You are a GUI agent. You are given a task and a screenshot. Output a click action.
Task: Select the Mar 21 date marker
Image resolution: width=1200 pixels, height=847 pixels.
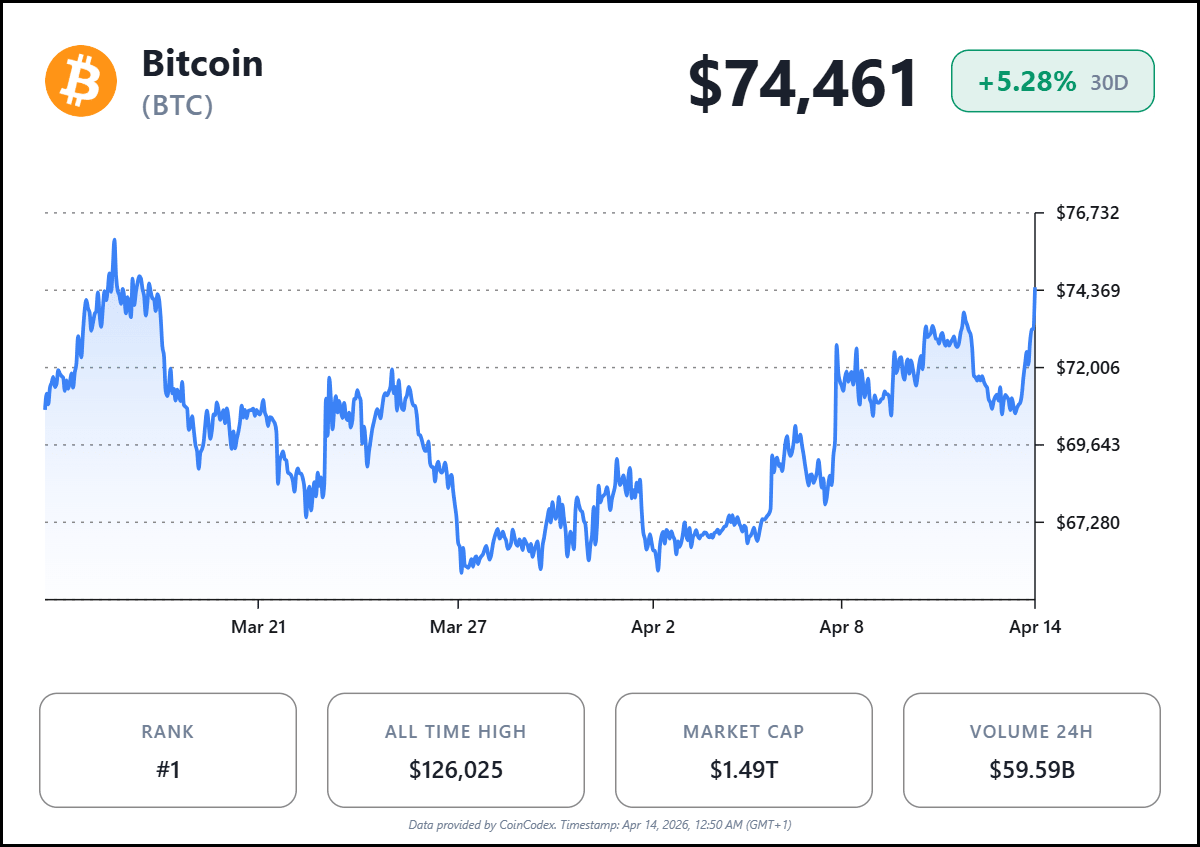(258, 627)
